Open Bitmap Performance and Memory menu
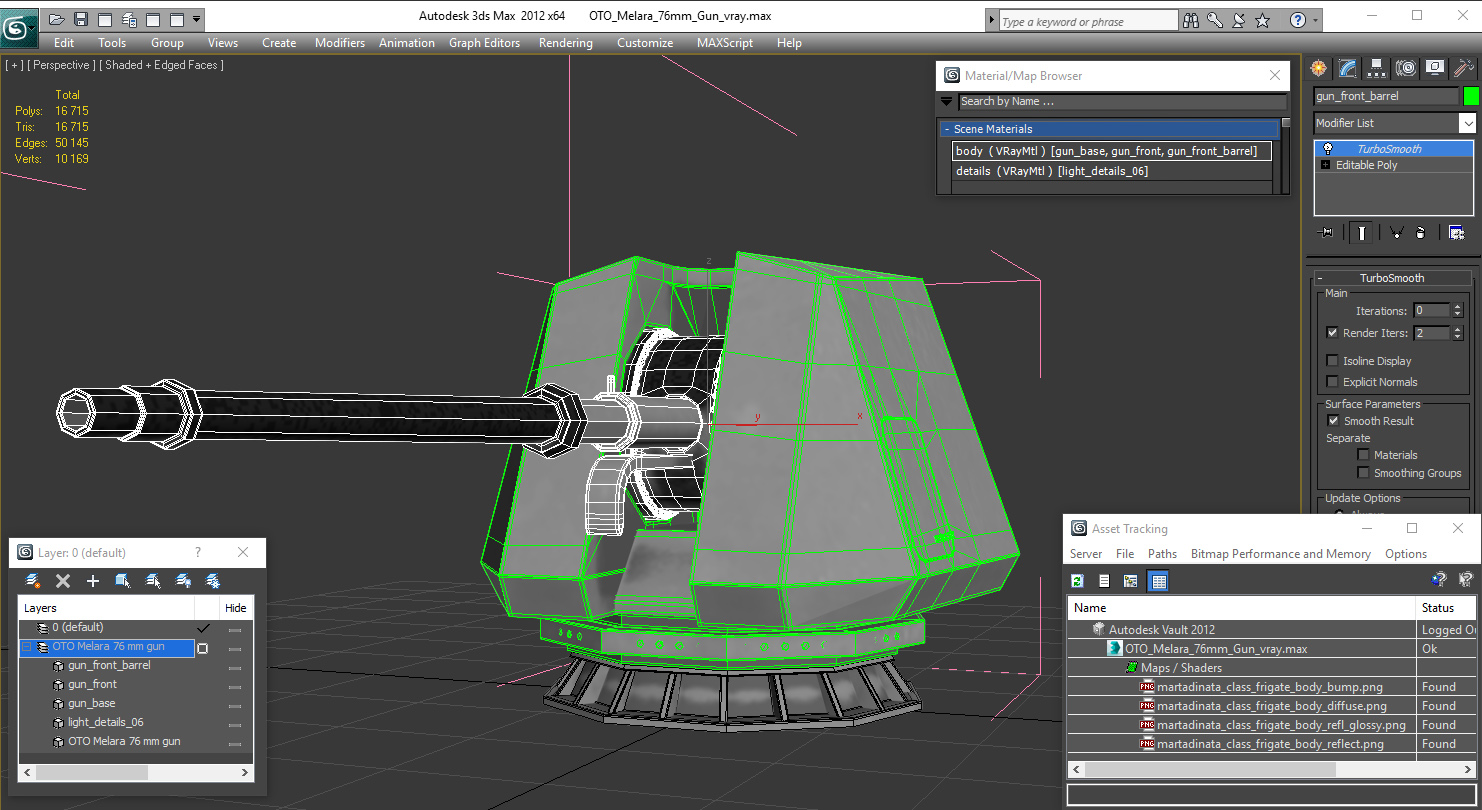Screen dimensions: 1482x810 click(1281, 554)
